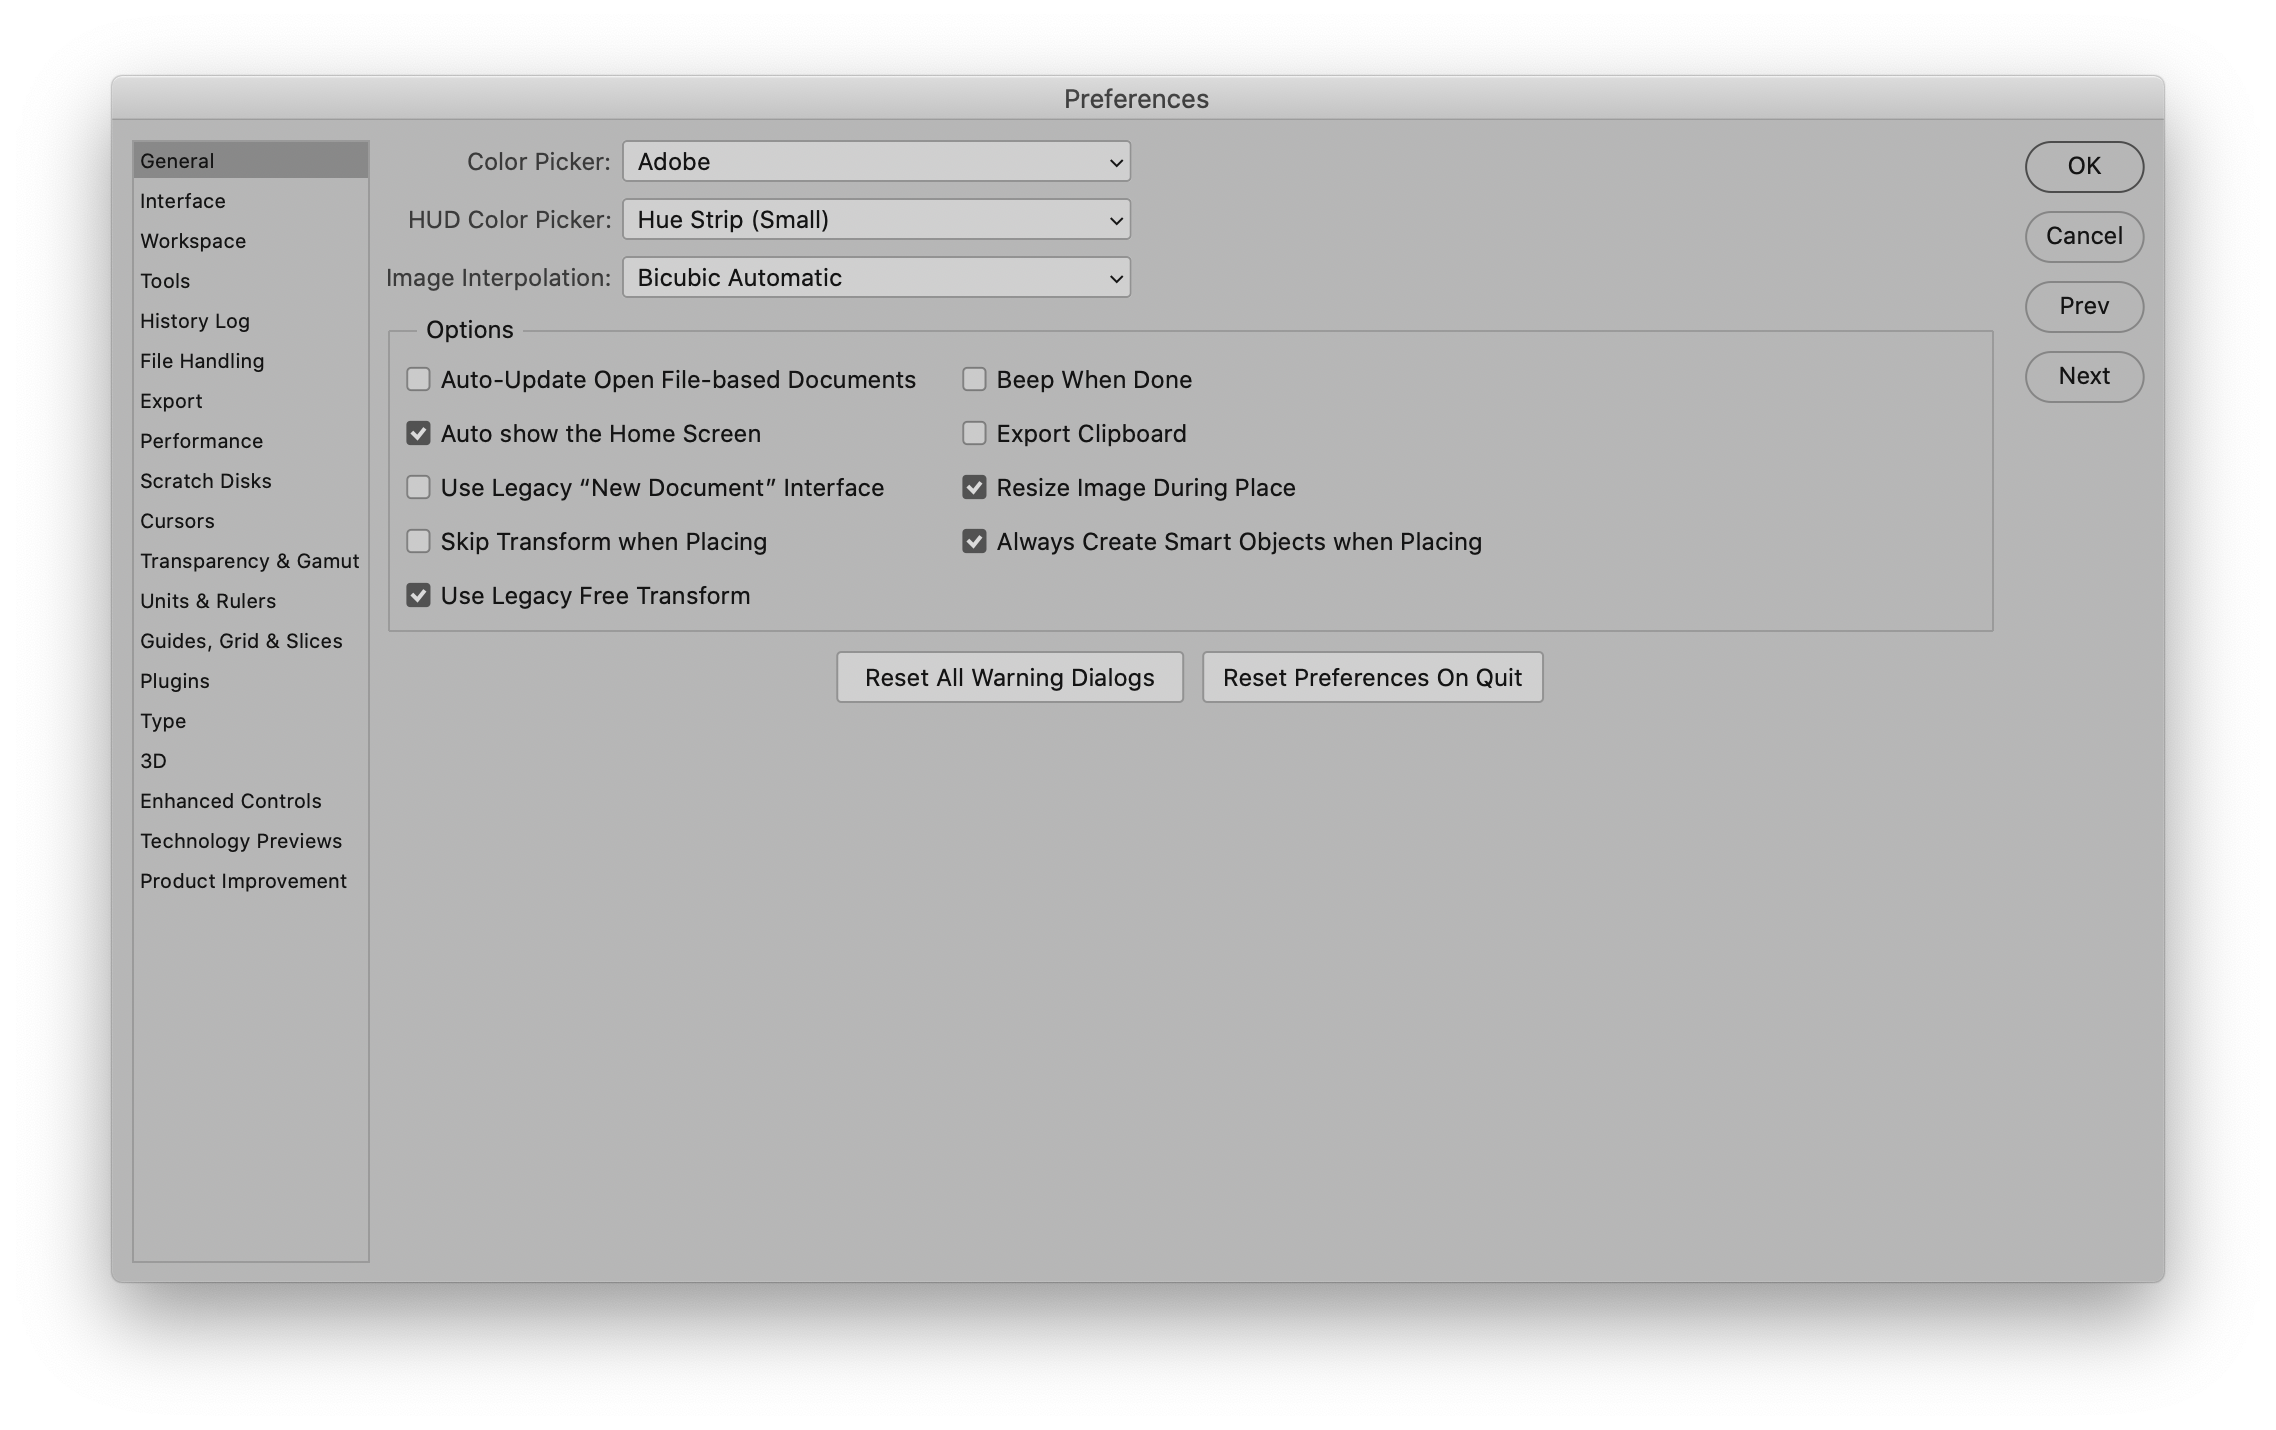This screenshot has height=1430, width=2276.
Task: Check Skip Transform when Placing
Action: (x=418, y=541)
